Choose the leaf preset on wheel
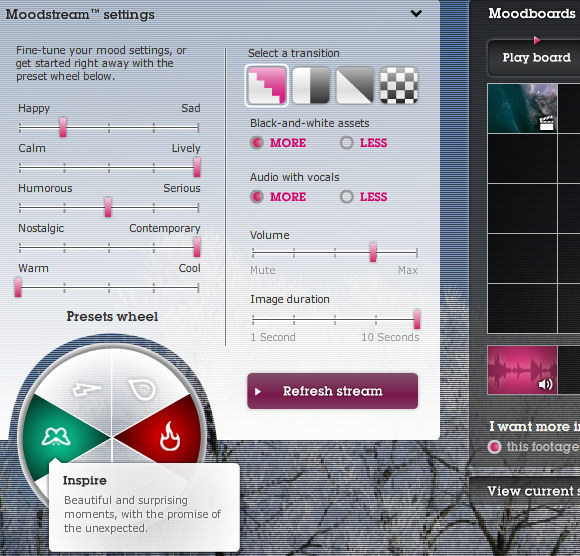Screen dimensions: 580x556 click(x=142, y=389)
